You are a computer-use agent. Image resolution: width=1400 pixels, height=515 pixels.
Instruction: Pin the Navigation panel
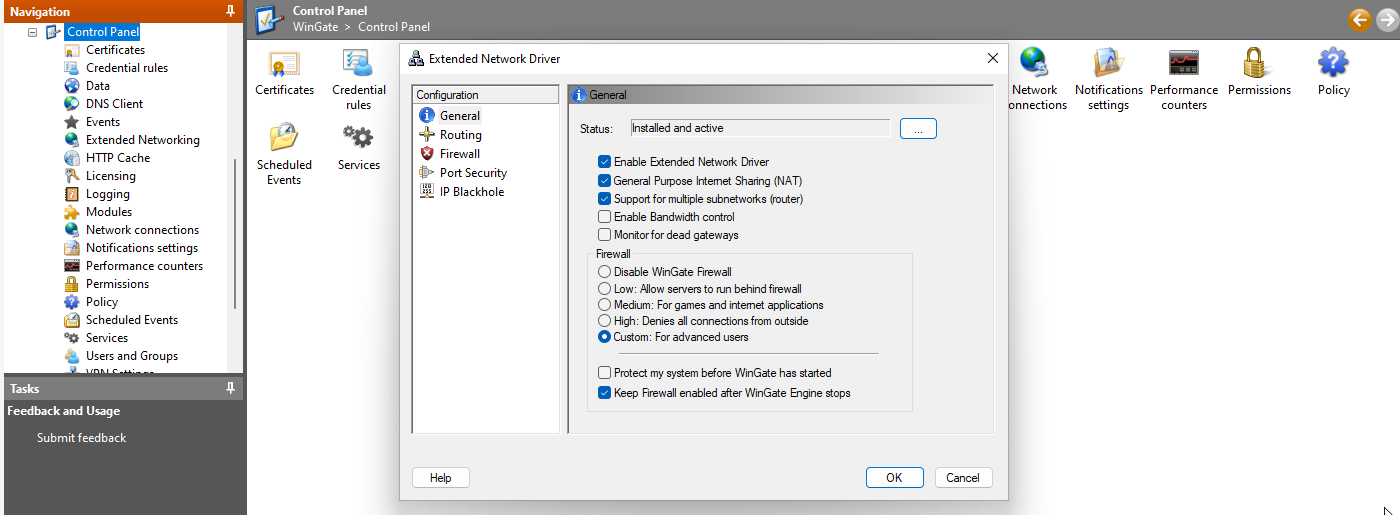[231, 12]
